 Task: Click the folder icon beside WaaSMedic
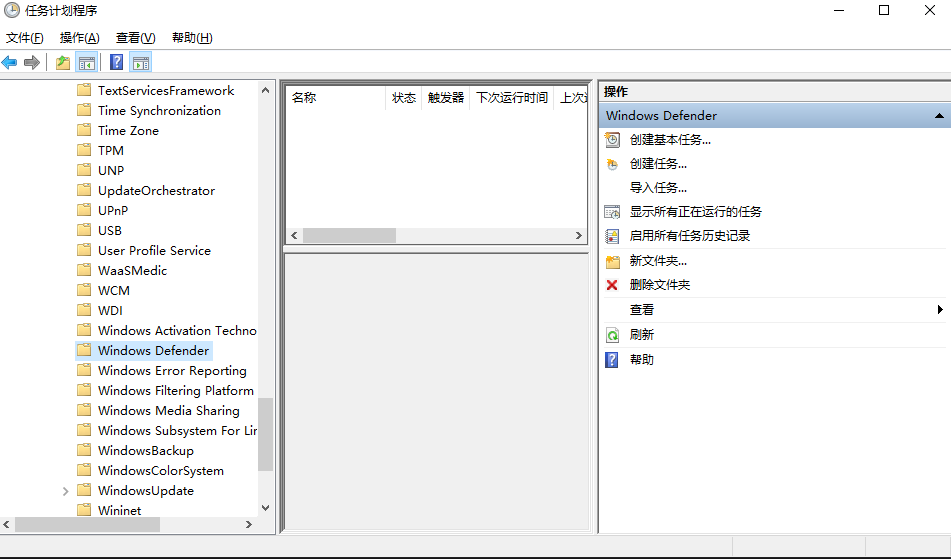pos(84,270)
